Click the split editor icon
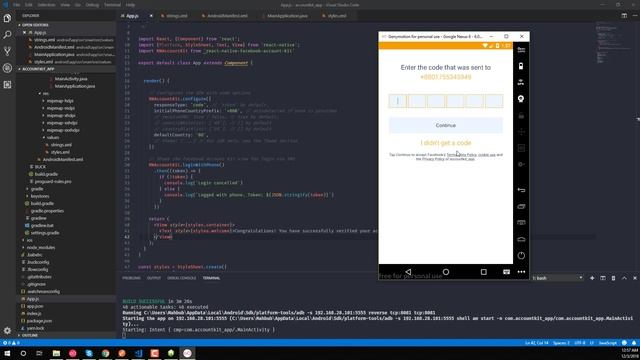This screenshot has width=640, height=360. [x=624, y=16]
